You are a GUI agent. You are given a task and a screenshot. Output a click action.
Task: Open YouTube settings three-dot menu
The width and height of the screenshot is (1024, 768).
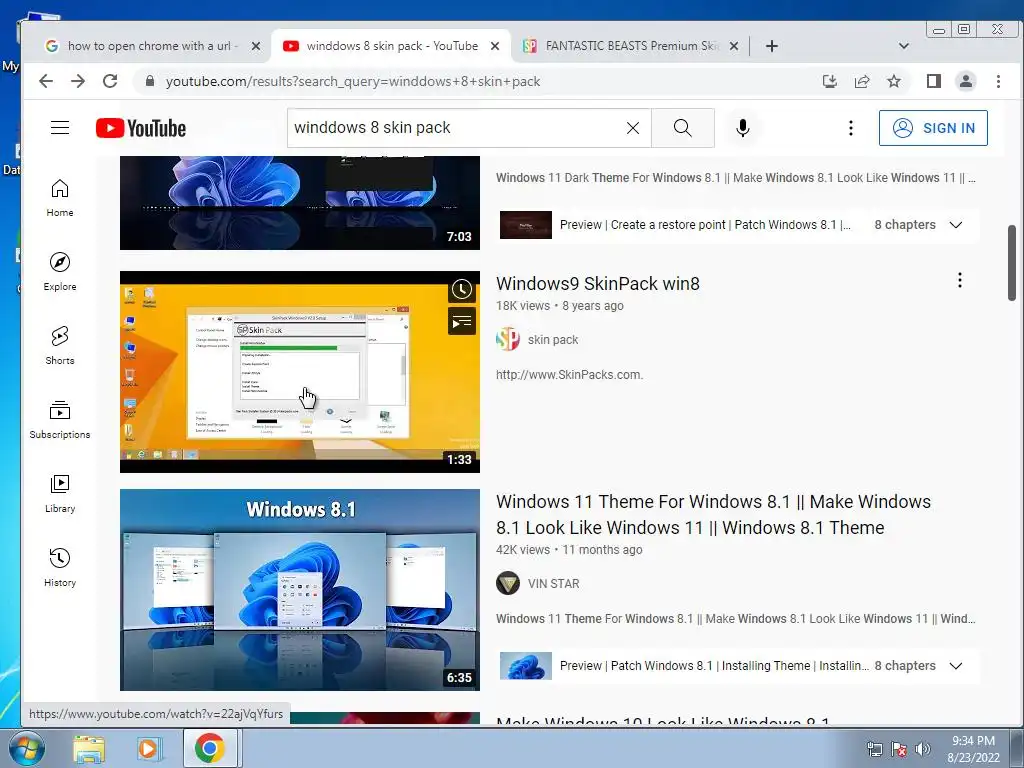pos(850,128)
